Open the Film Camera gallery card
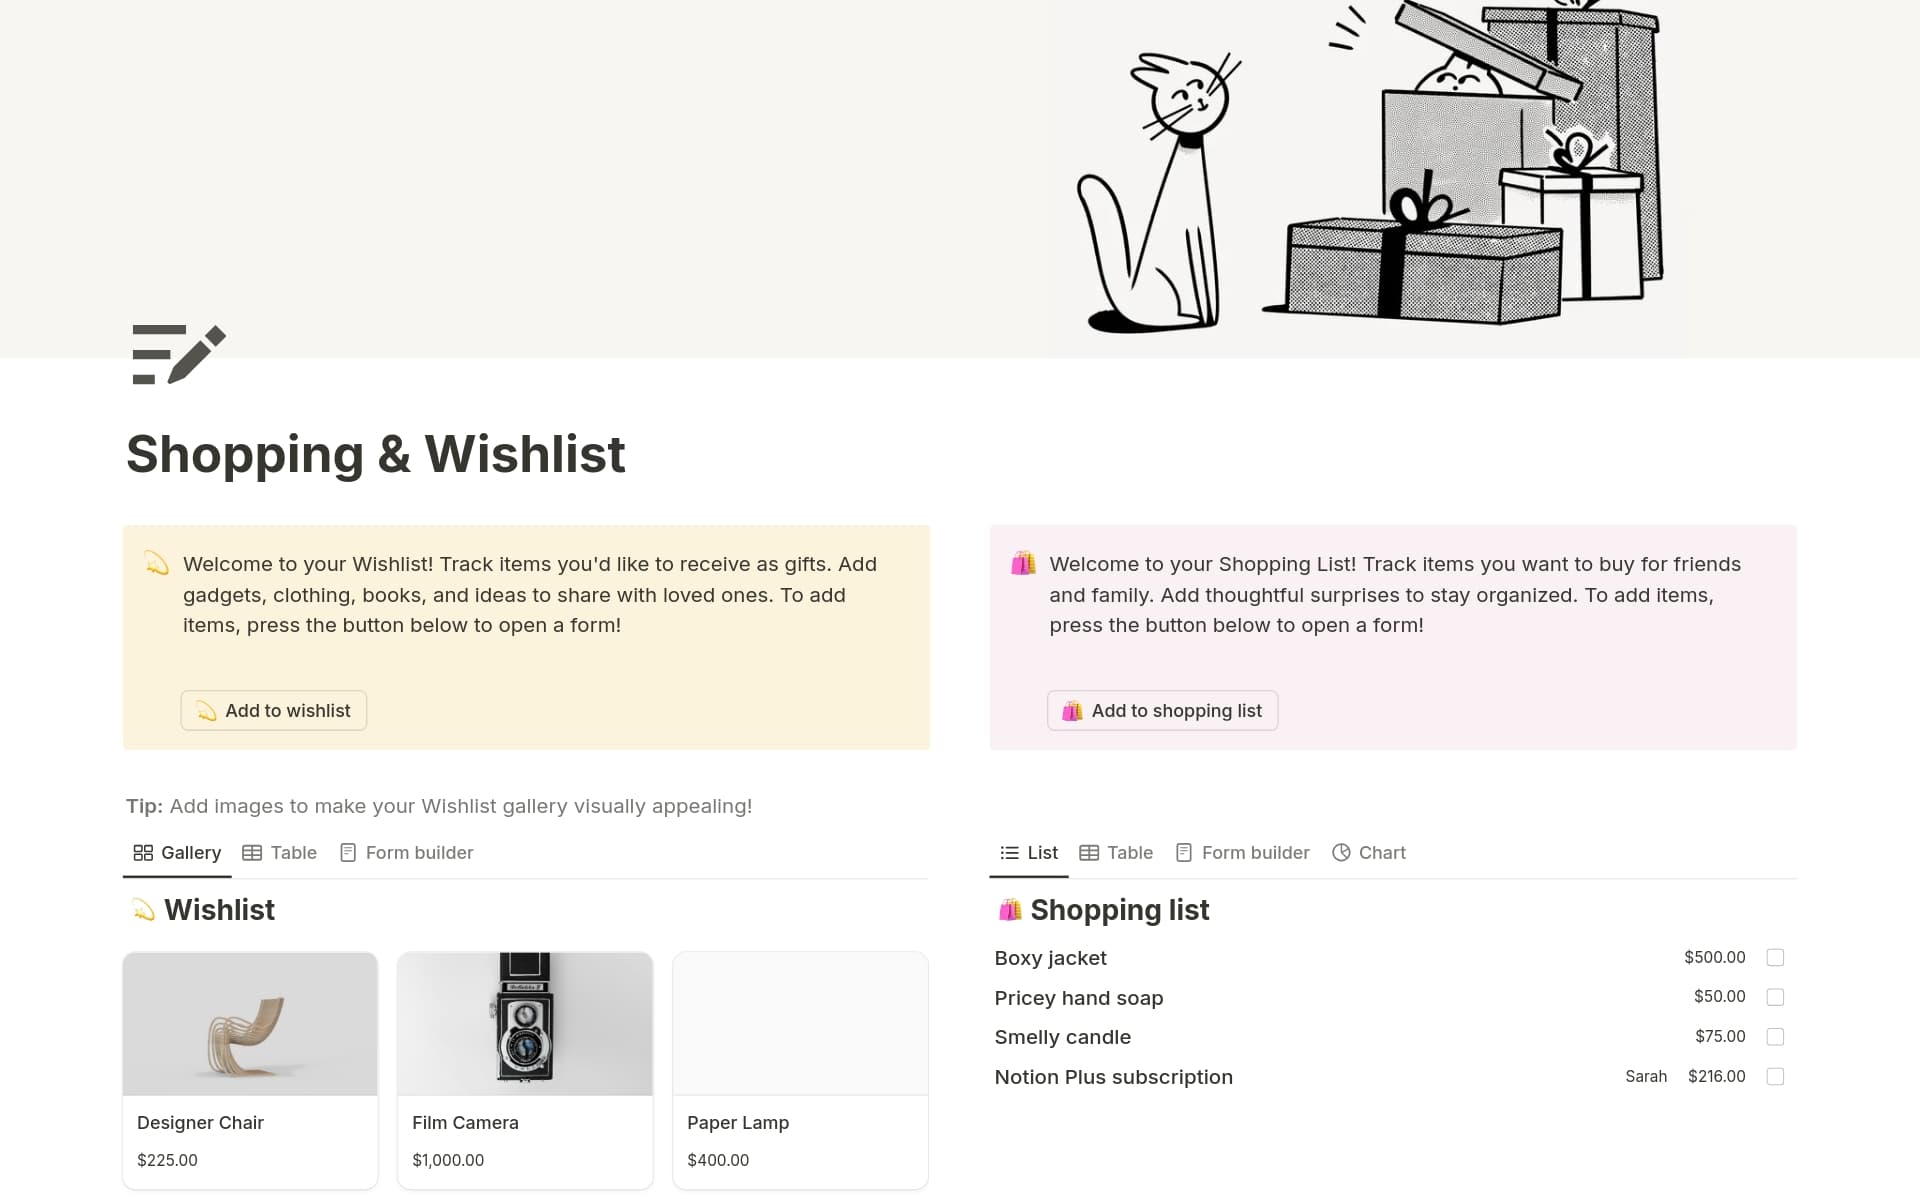Viewport: 1920px width, 1199px height. (x=525, y=1070)
